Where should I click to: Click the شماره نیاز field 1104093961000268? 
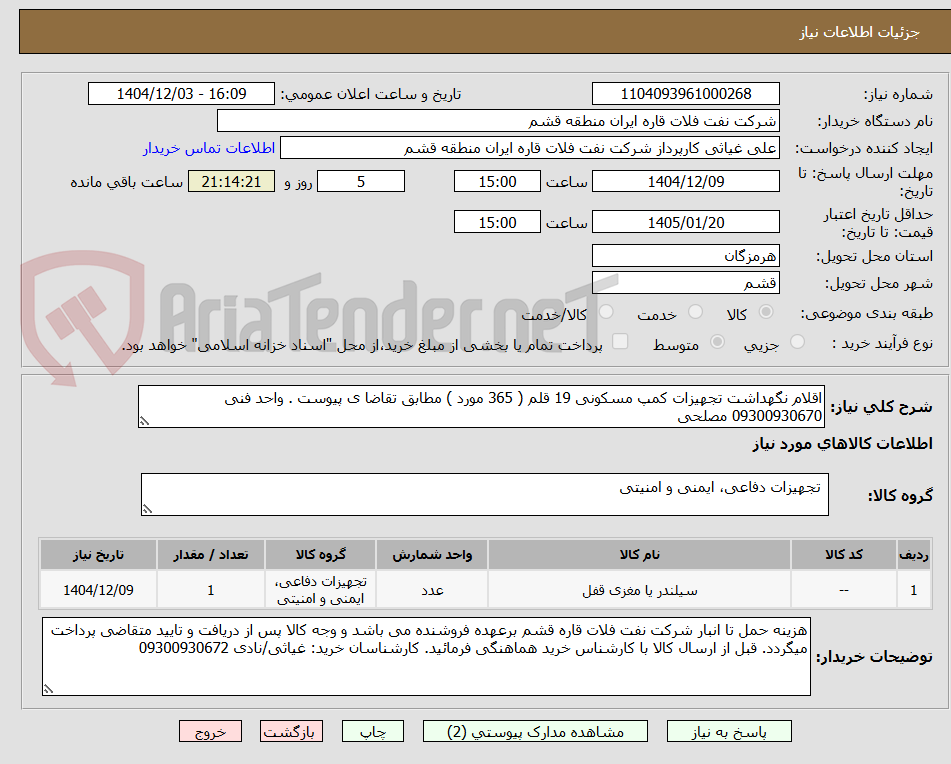685,94
